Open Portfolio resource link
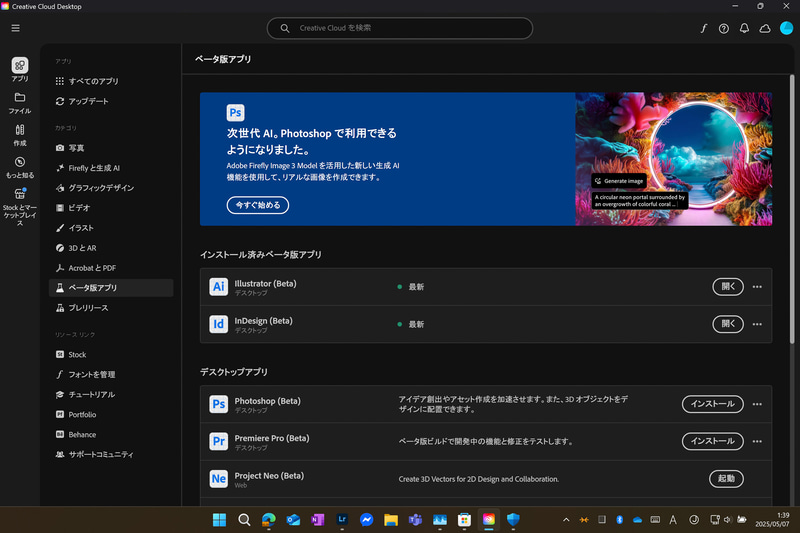 pos(111,414)
